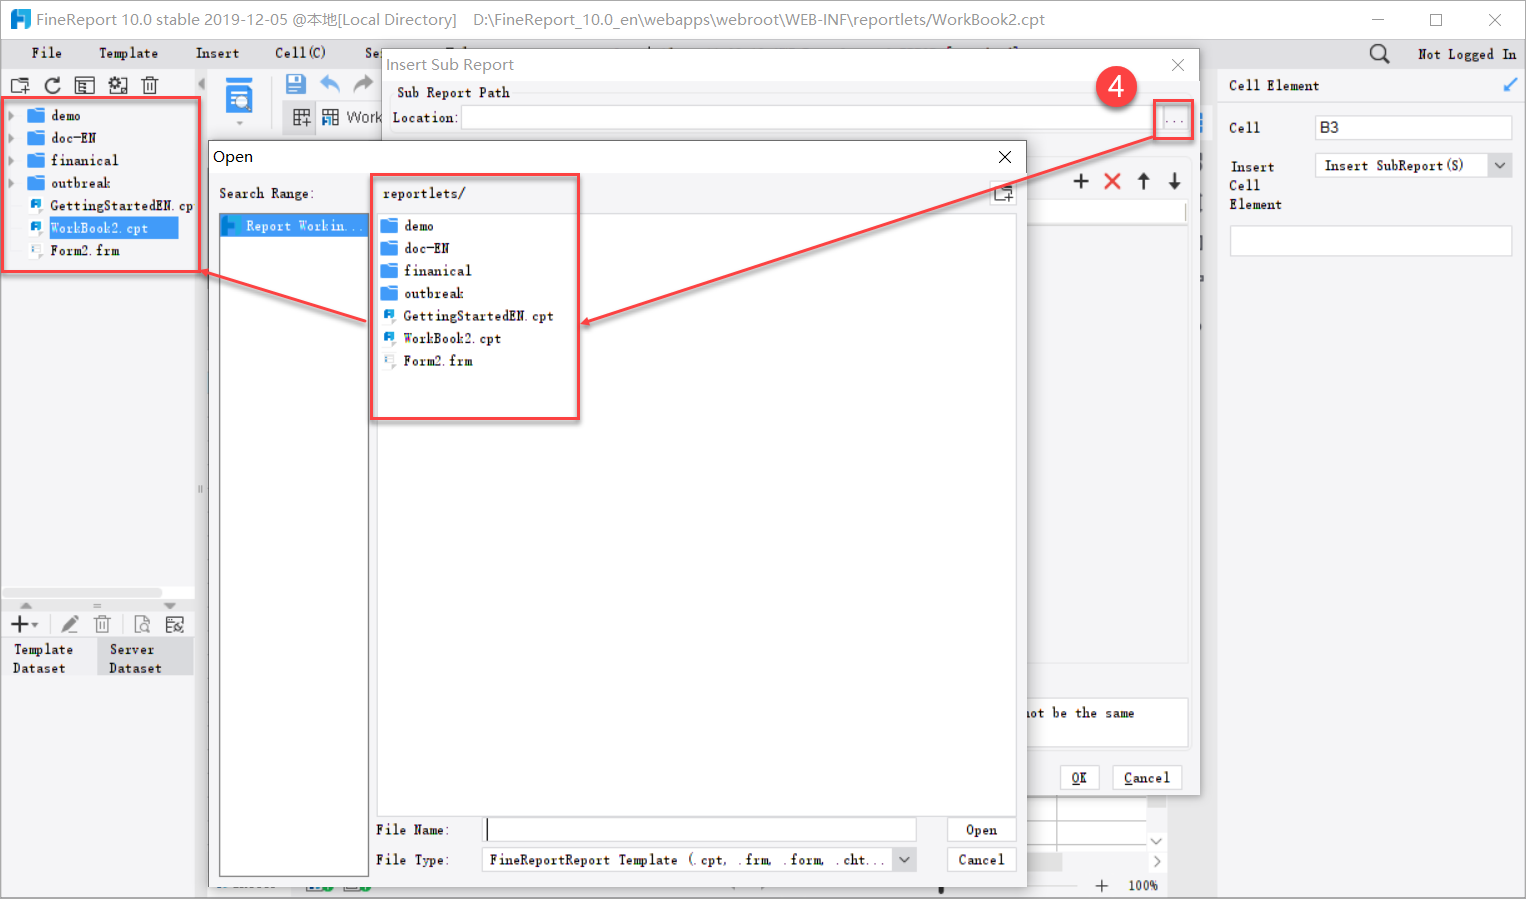Viewport: 1526px width, 899px height.
Task: Add a new row with the plus icon
Action: pyautogui.click(x=1080, y=181)
